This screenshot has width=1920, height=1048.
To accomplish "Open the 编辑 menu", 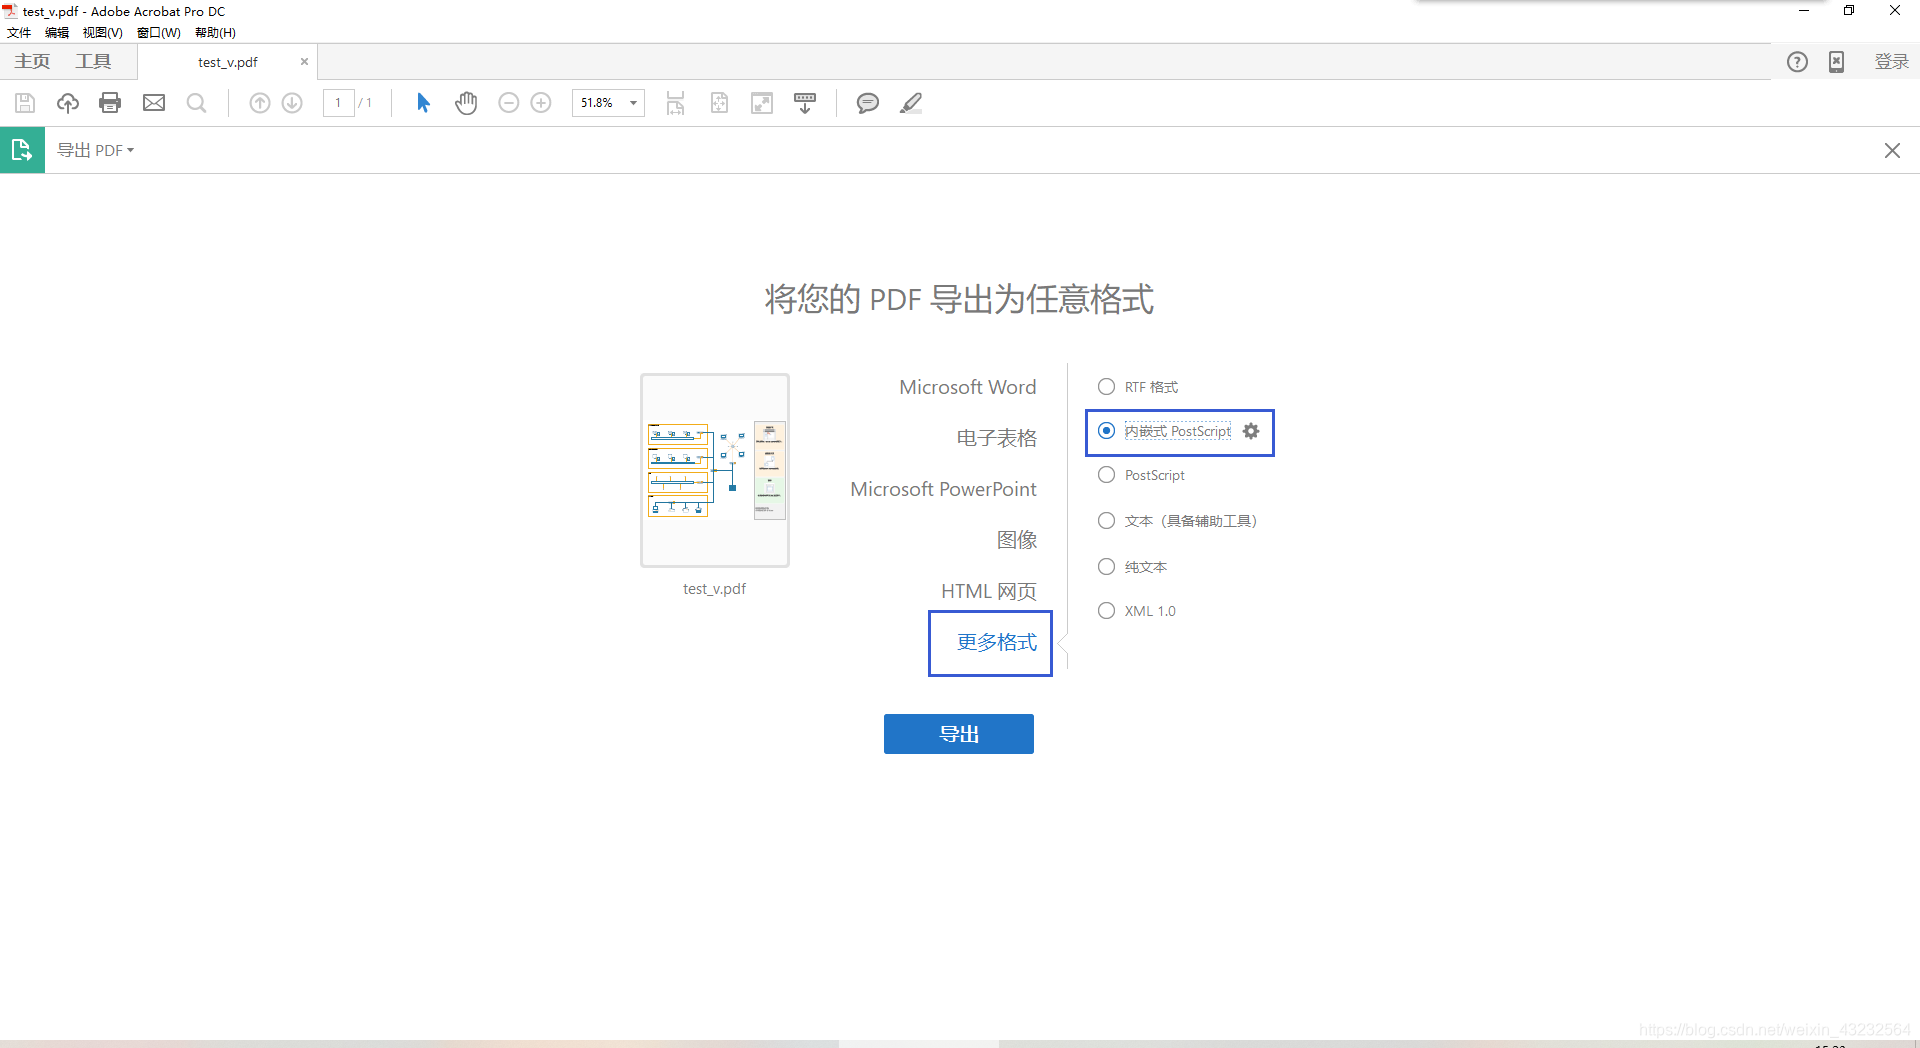I will pos(57,32).
